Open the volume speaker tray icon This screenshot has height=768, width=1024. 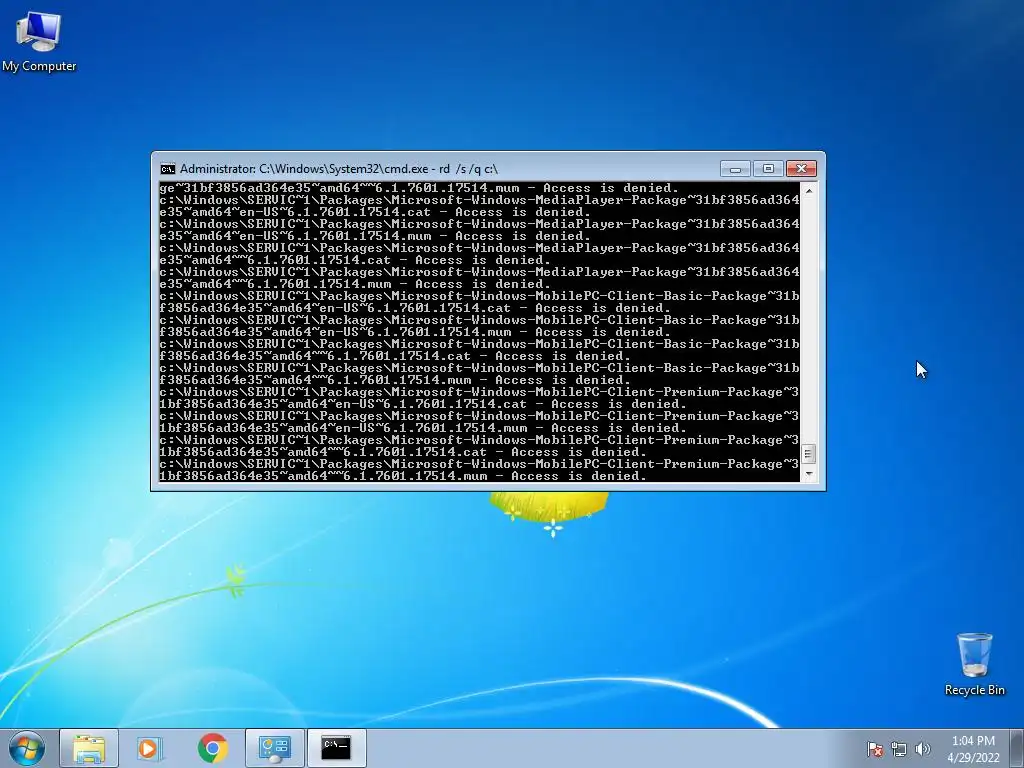click(x=922, y=749)
